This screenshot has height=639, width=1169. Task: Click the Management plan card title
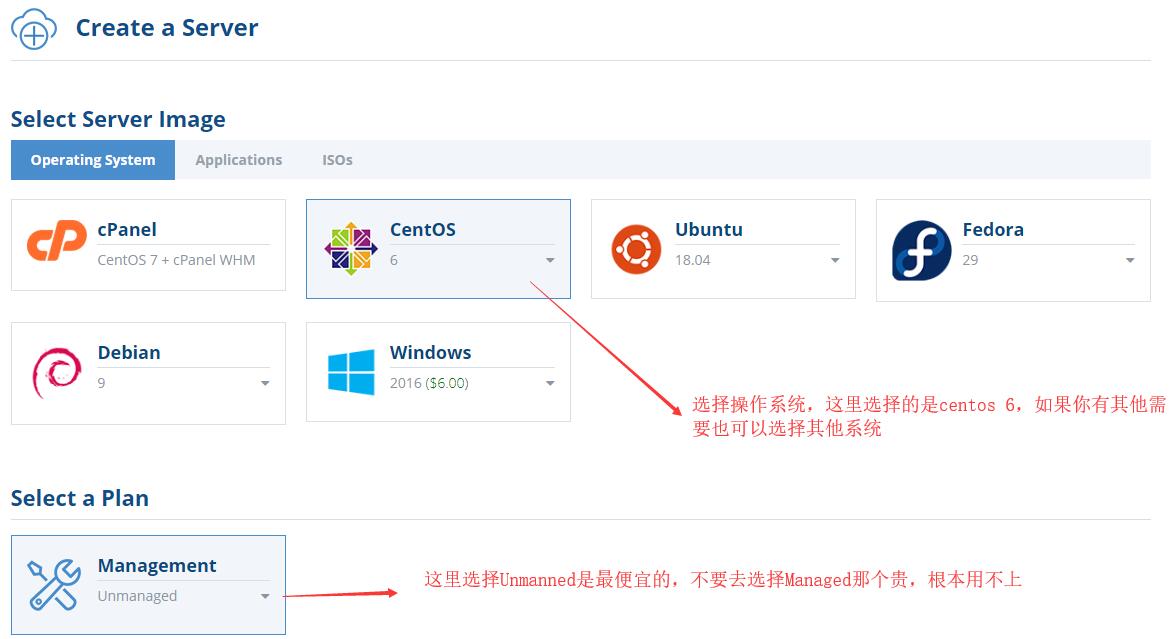click(157, 566)
